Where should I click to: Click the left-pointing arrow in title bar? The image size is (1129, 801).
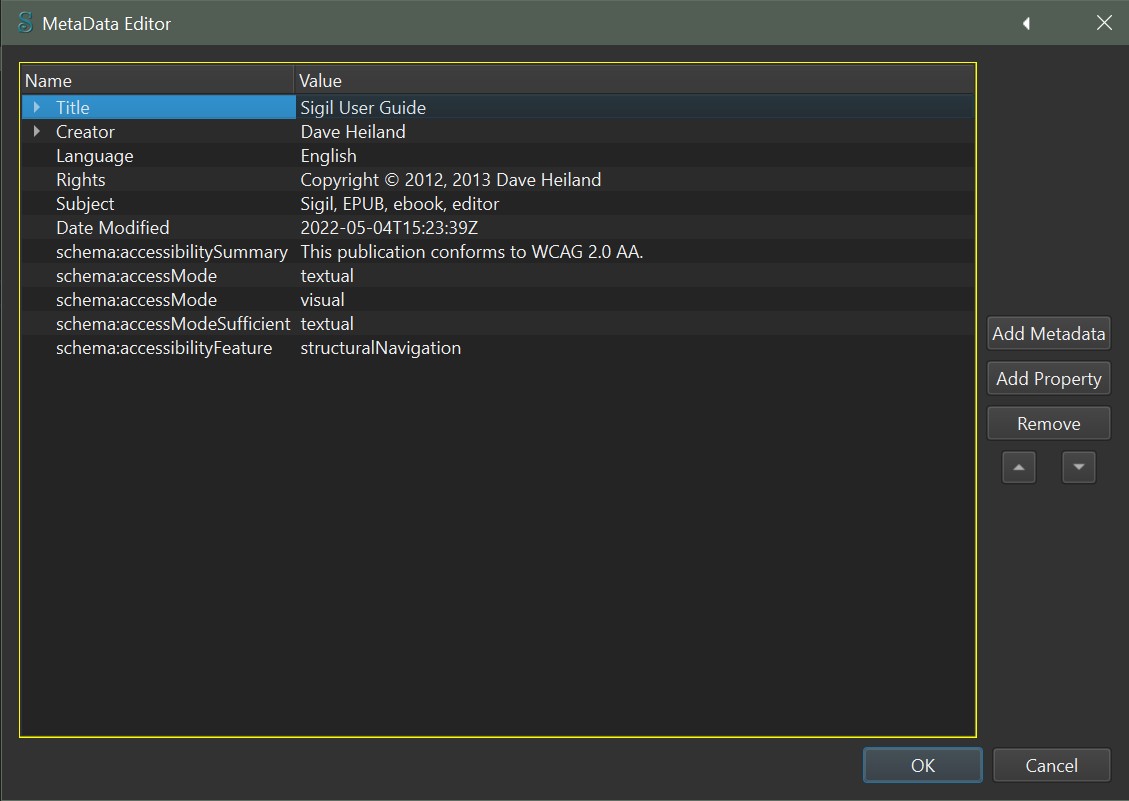pos(1026,24)
